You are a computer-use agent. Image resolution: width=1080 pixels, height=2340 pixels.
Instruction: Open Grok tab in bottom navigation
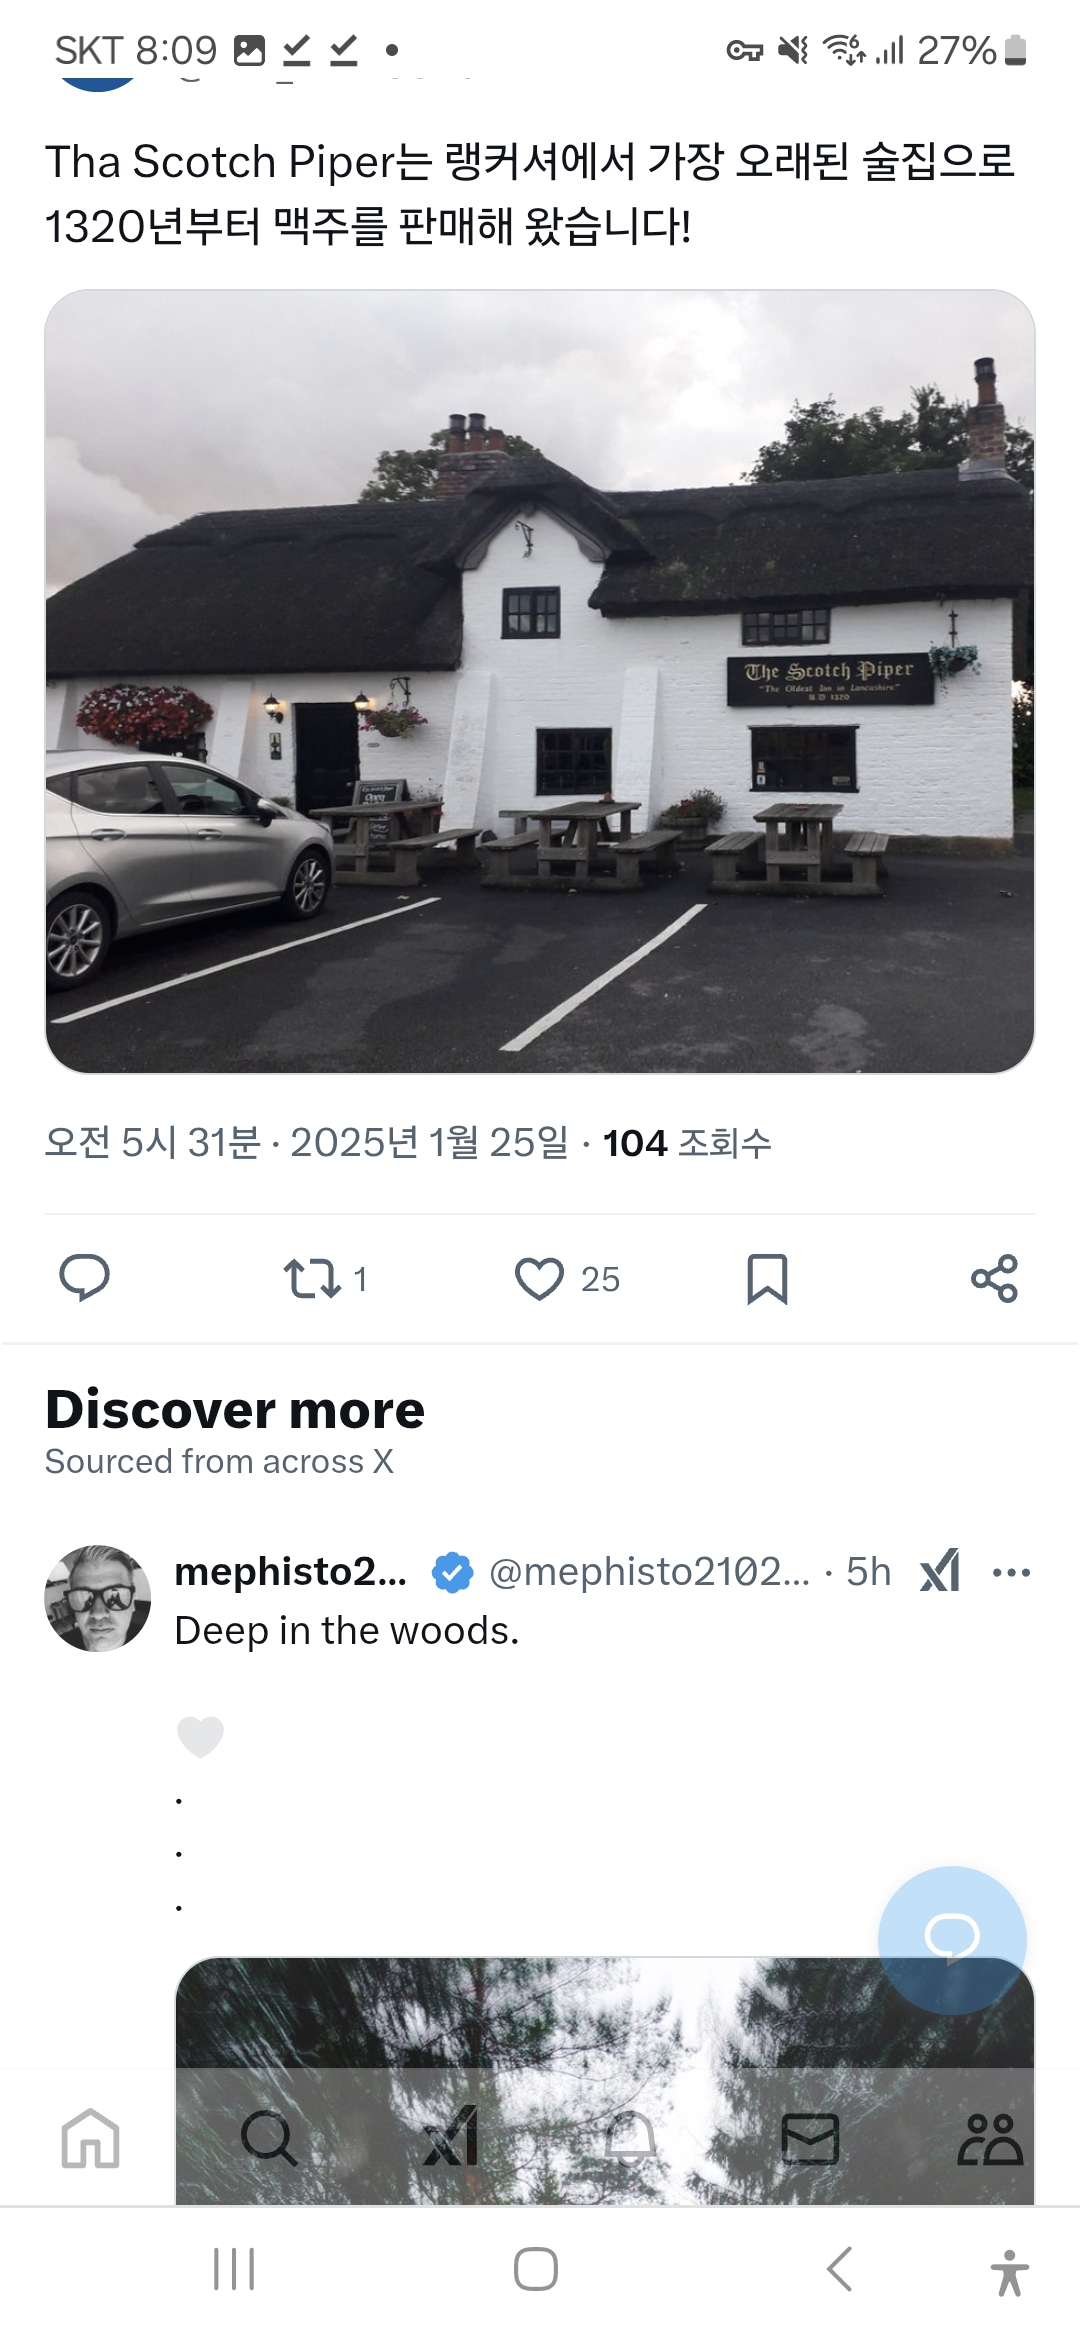tap(450, 2138)
